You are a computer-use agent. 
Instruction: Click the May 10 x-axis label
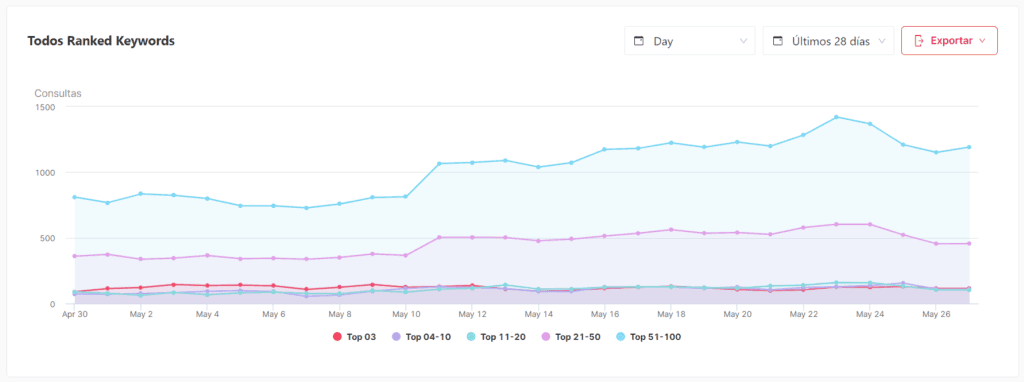406,314
